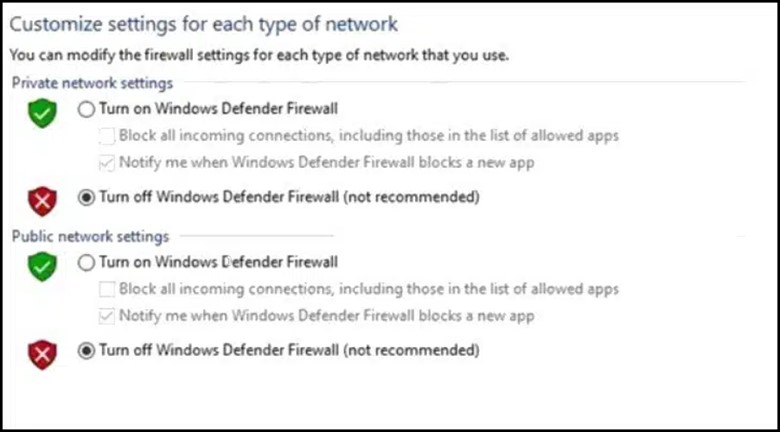
Task: Click the Private network settings group heading
Action: pyautogui.click(x=92, y=84)
